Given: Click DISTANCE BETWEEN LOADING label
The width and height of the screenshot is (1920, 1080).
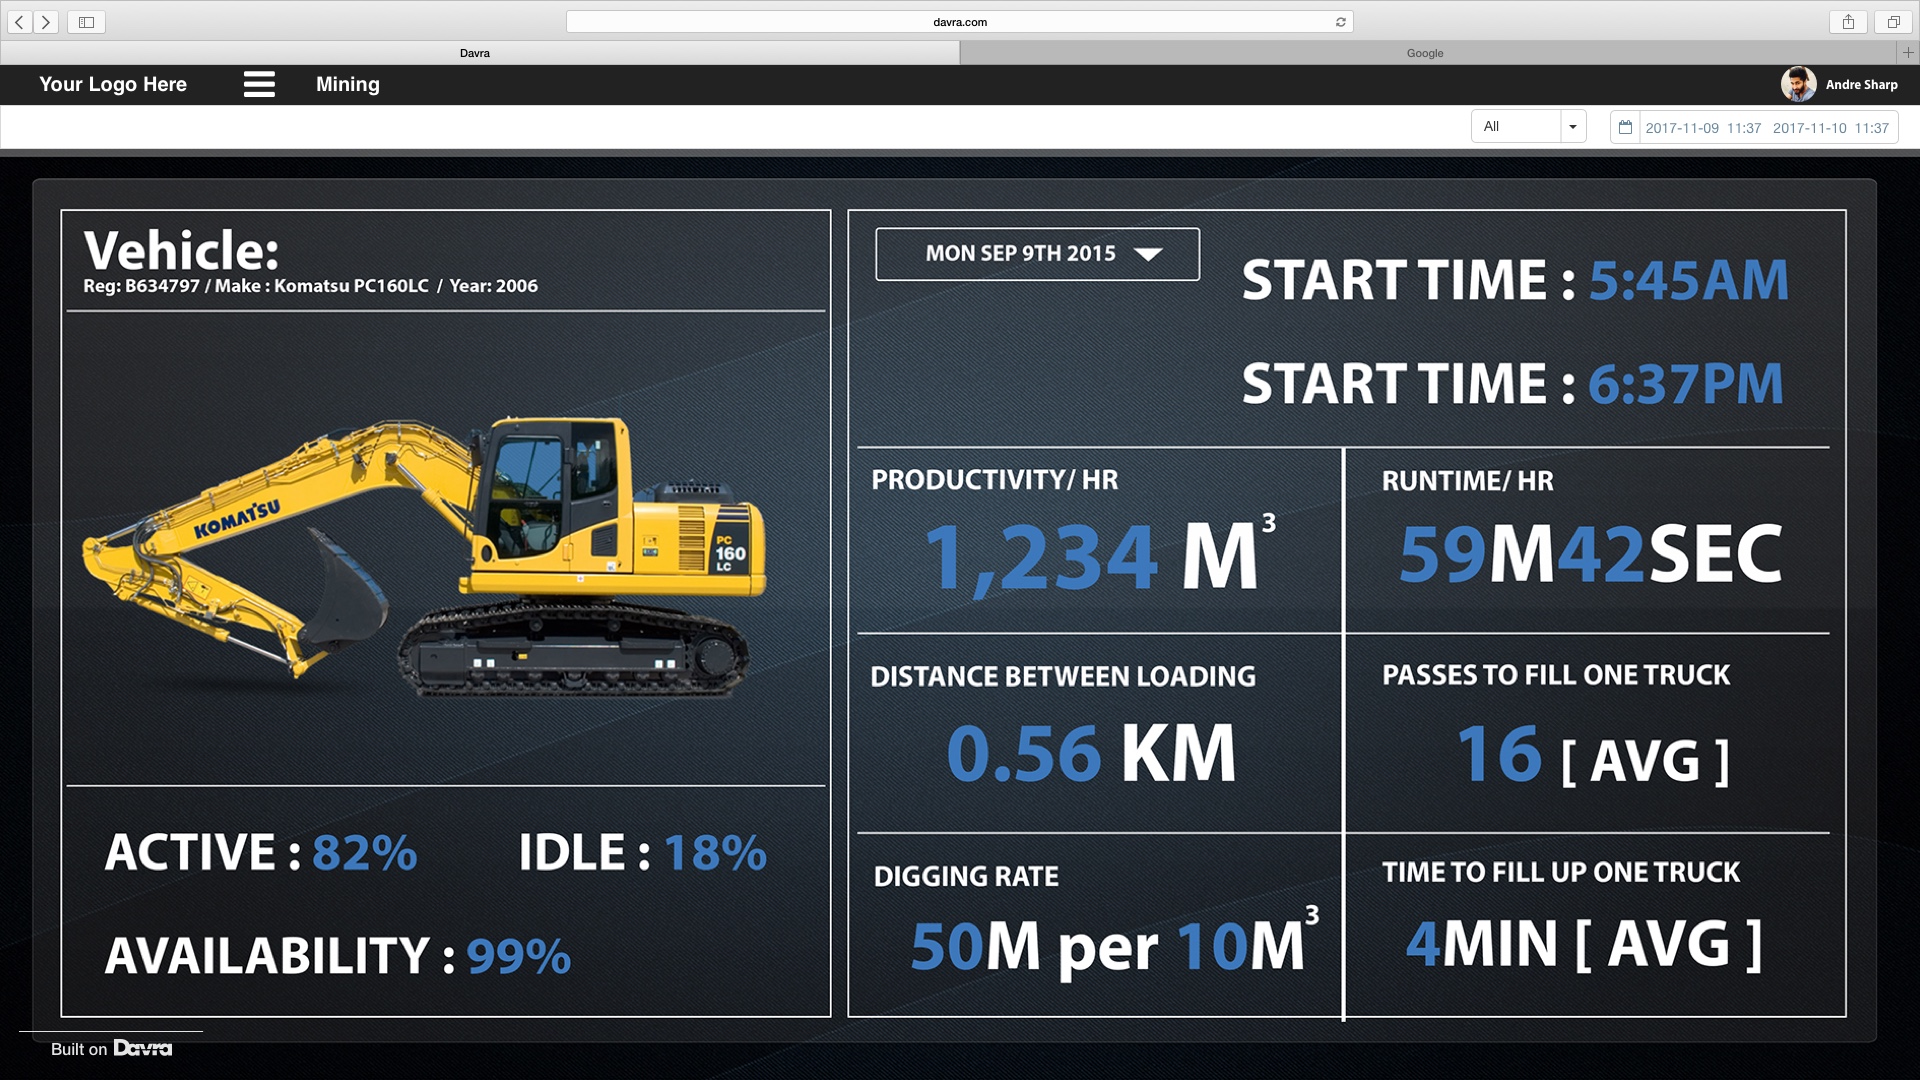Looking at the screenshot, I should point(1063,677).
